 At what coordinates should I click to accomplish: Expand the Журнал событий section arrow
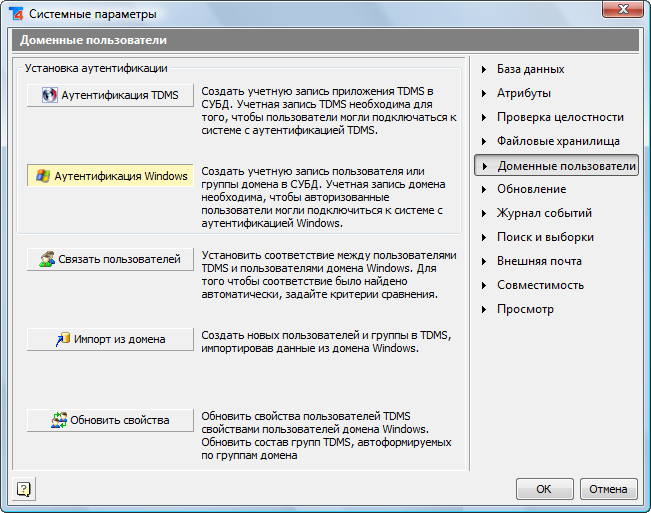coord(484,213)
